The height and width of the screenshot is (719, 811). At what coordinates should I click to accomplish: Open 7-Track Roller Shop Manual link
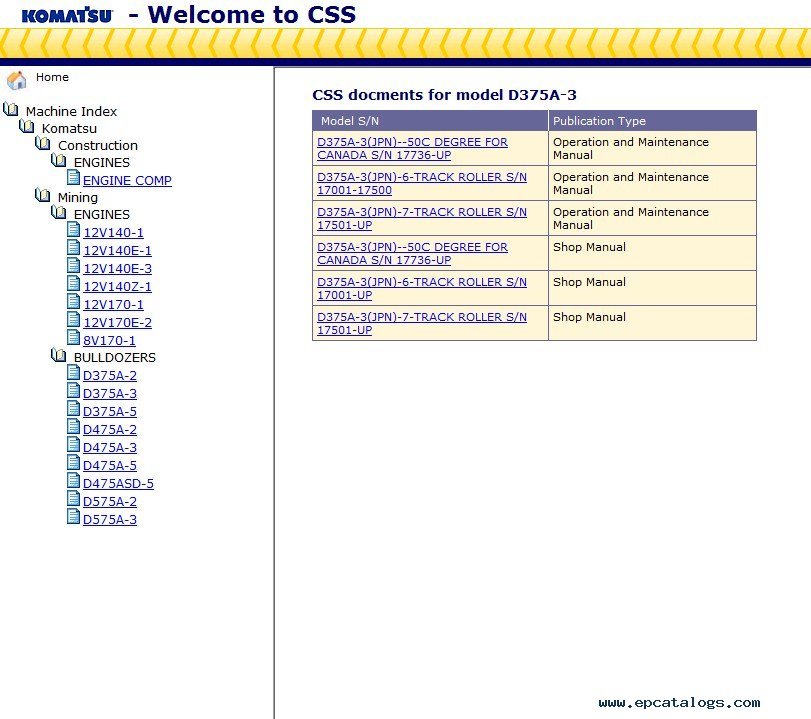click(422, 324)
